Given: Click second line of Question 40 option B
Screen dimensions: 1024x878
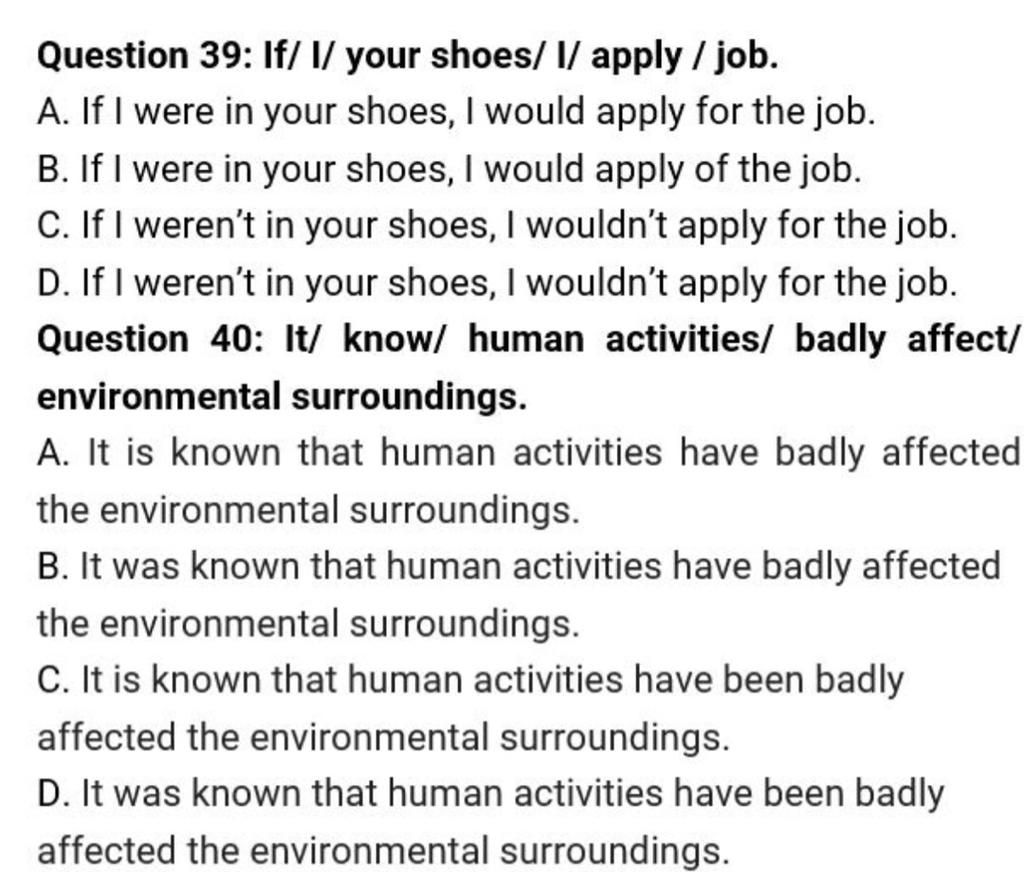Looking at the screenshot, I should 309,624.
